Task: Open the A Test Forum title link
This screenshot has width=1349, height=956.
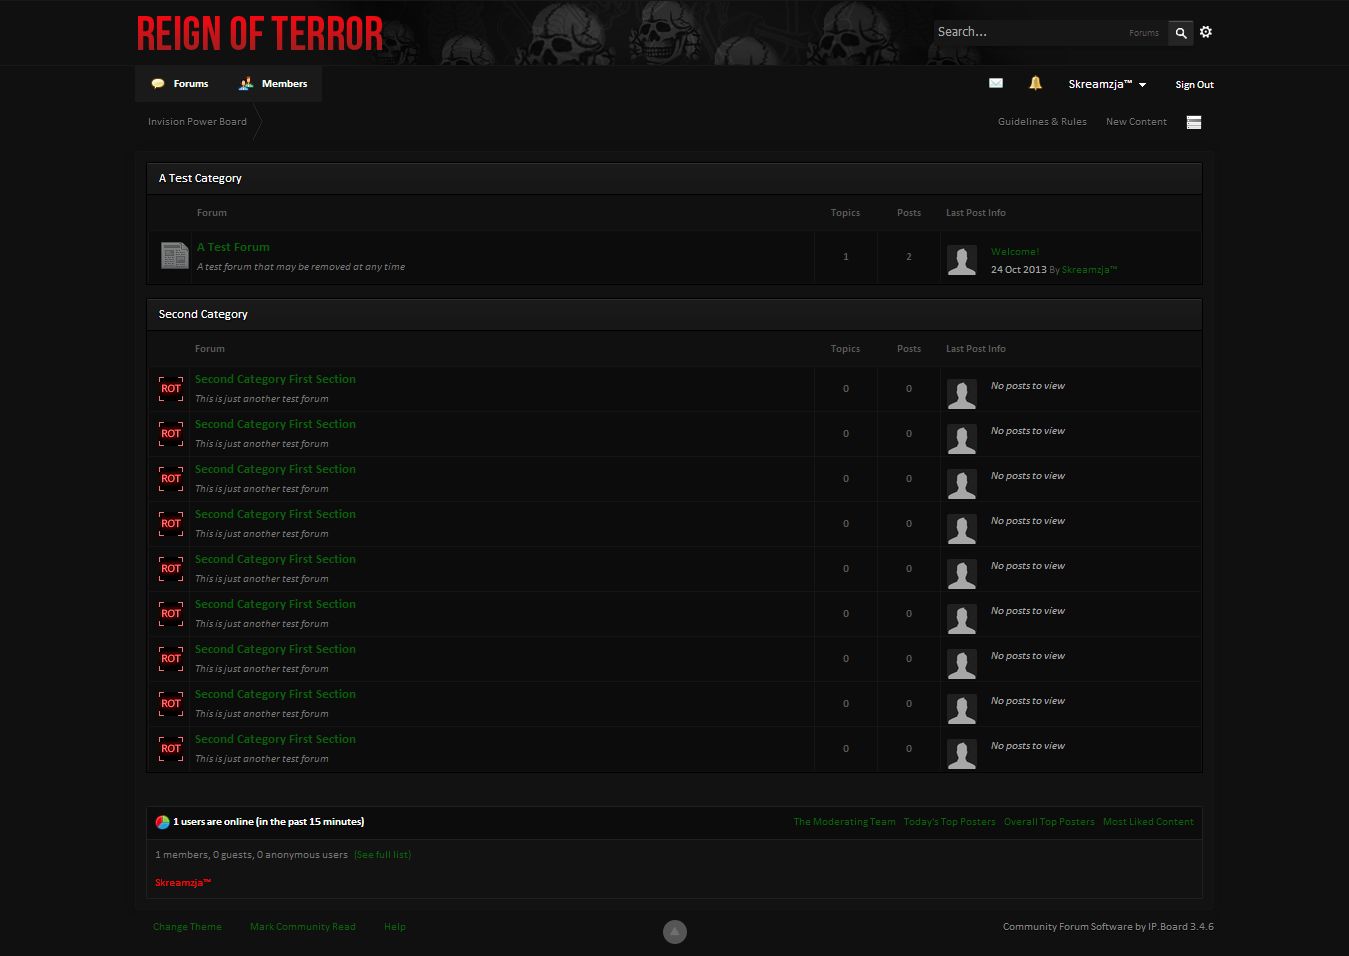Action: 233,247
